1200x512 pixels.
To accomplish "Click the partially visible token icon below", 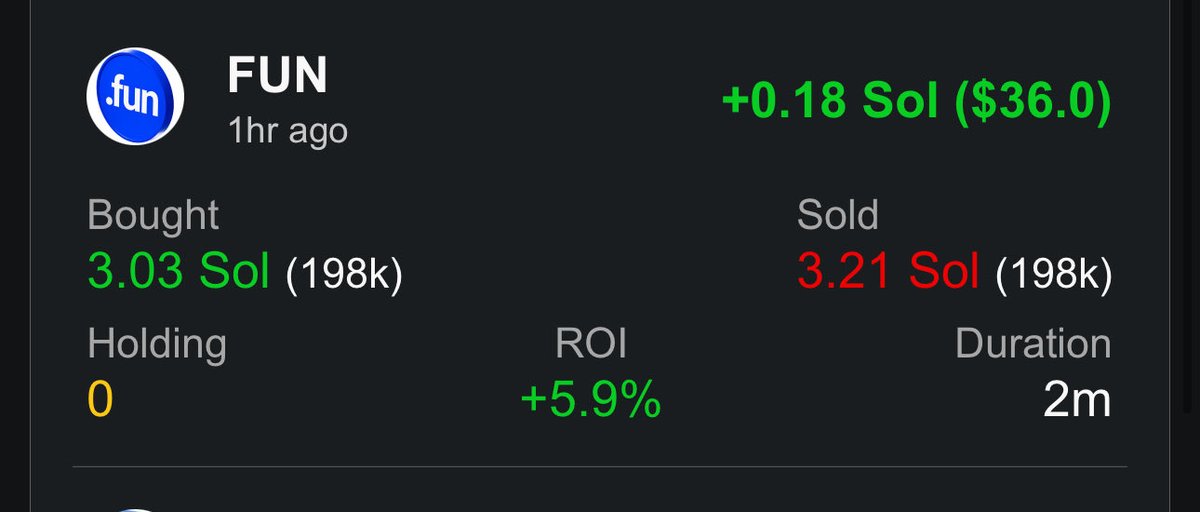I will point(137,508).
